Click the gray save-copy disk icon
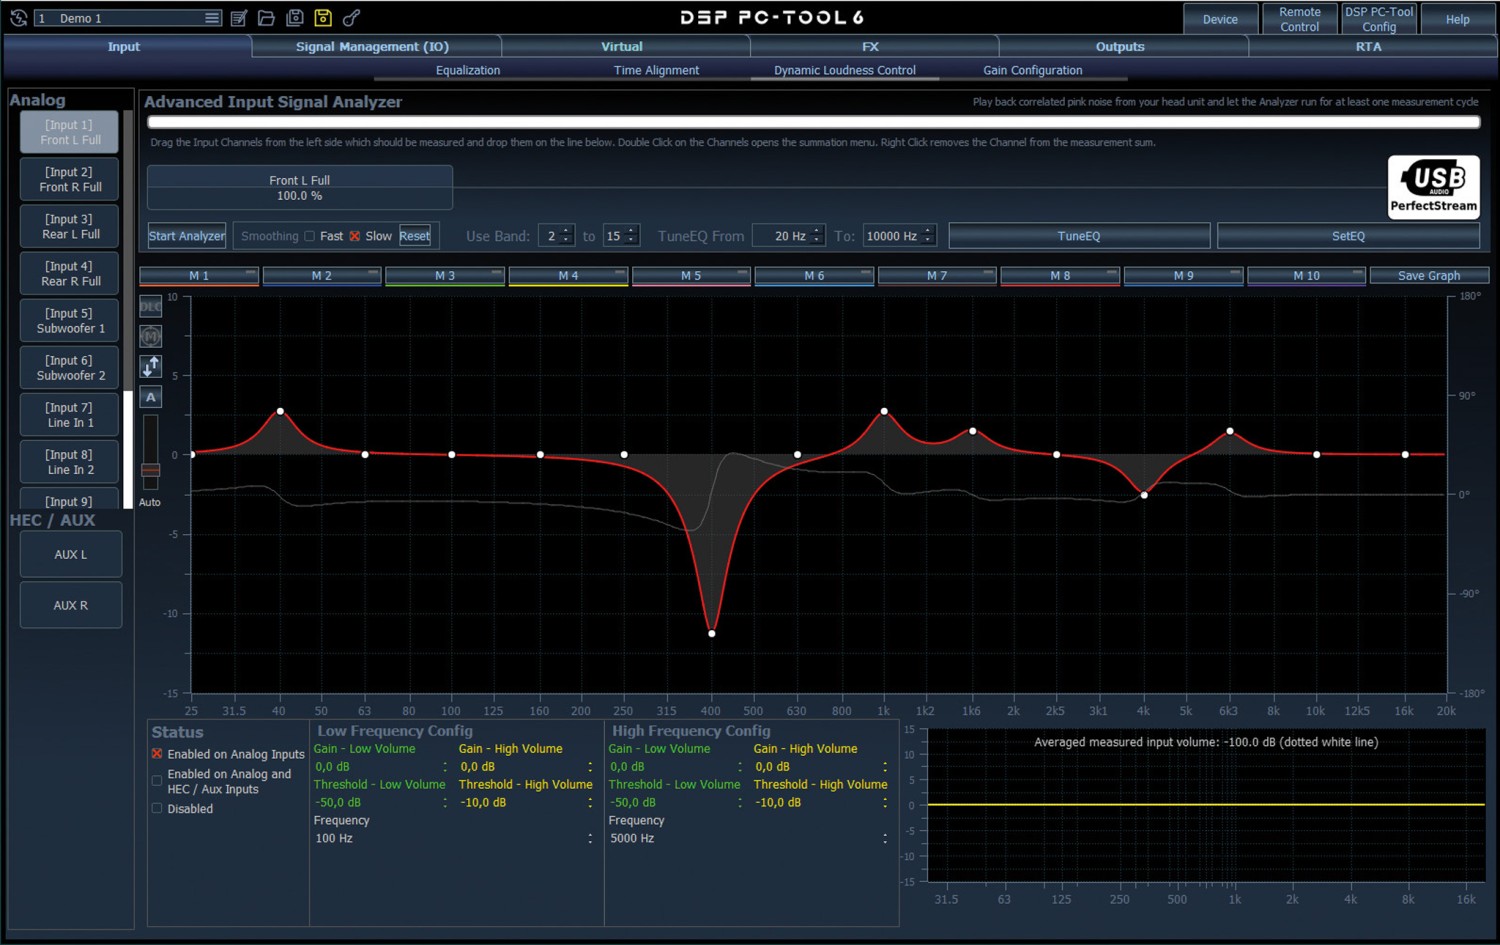The image size is (1500, 945). click(295, 18)
